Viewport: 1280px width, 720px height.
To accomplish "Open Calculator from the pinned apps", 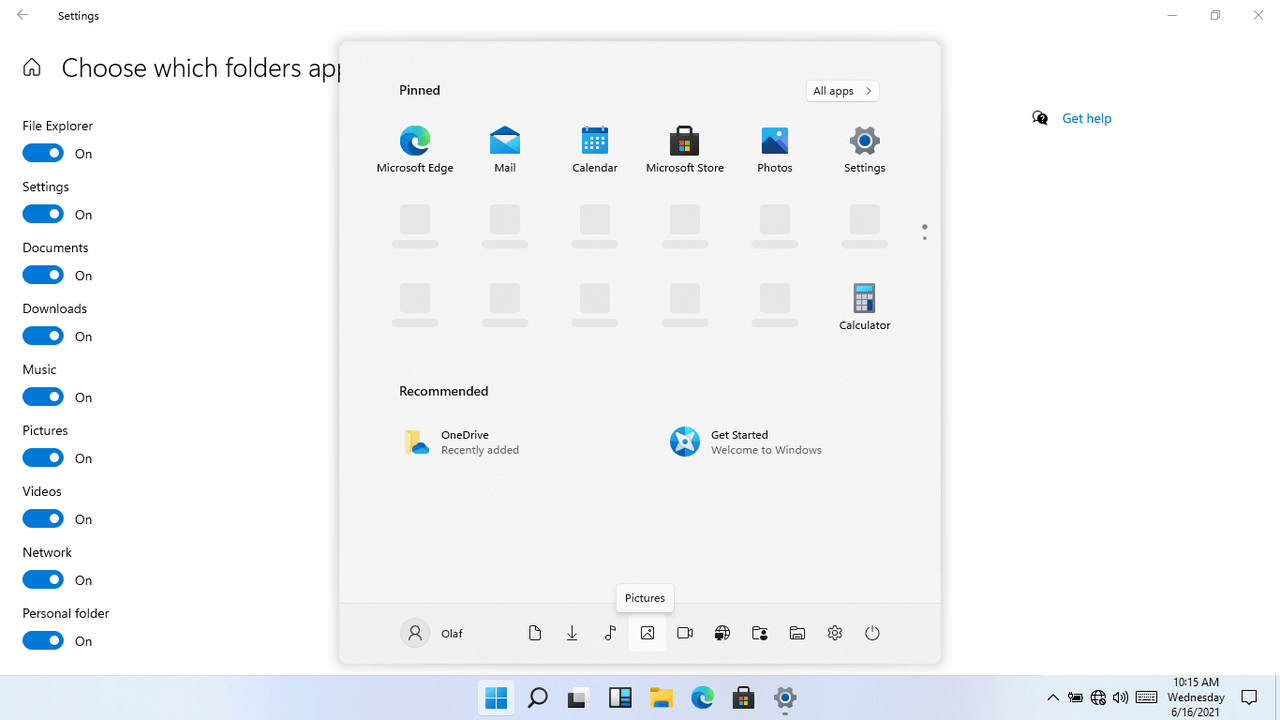I will tap(864, 305).
